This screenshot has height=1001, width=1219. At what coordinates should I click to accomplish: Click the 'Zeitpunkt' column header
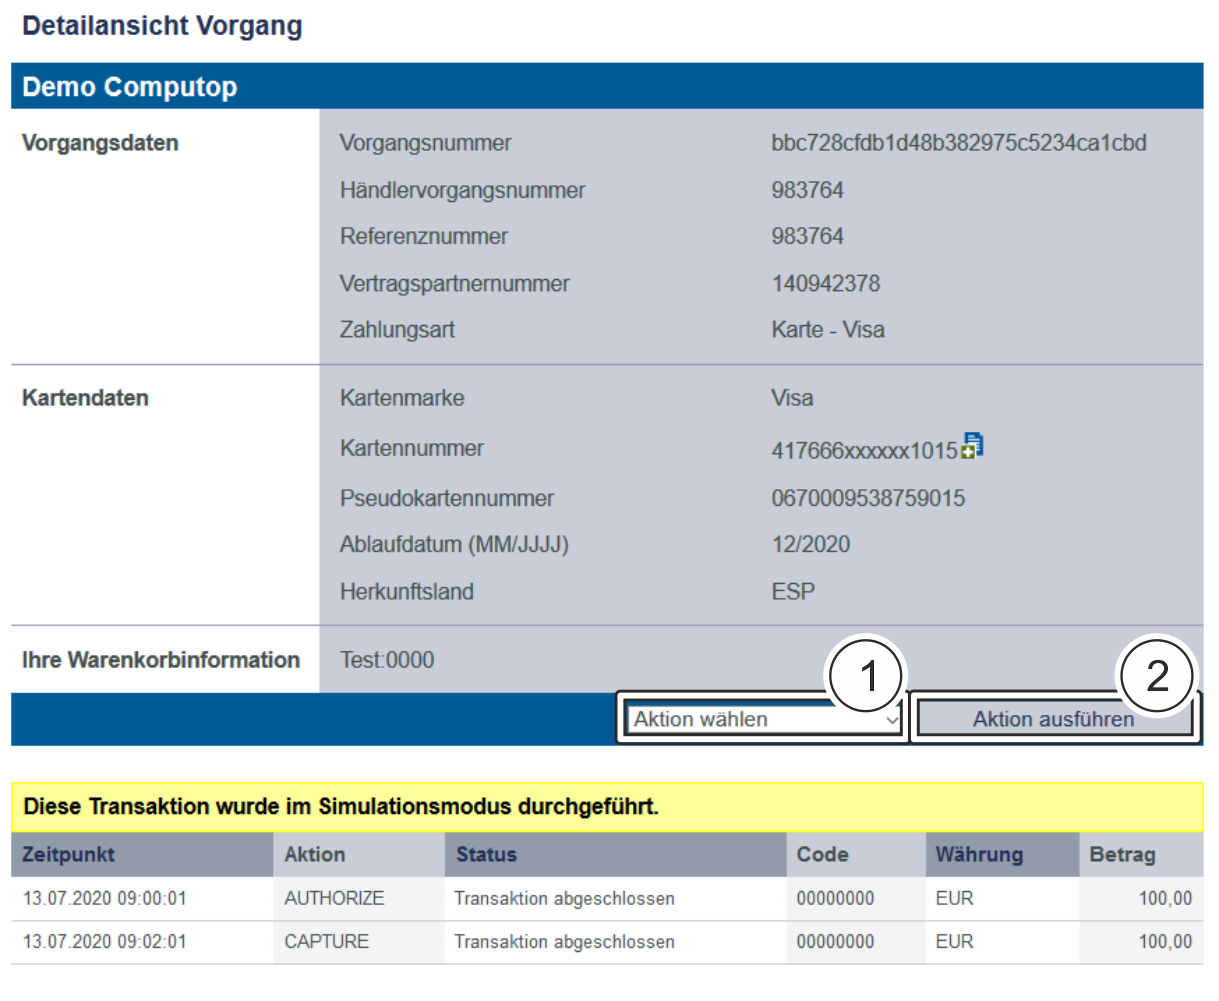69,855
